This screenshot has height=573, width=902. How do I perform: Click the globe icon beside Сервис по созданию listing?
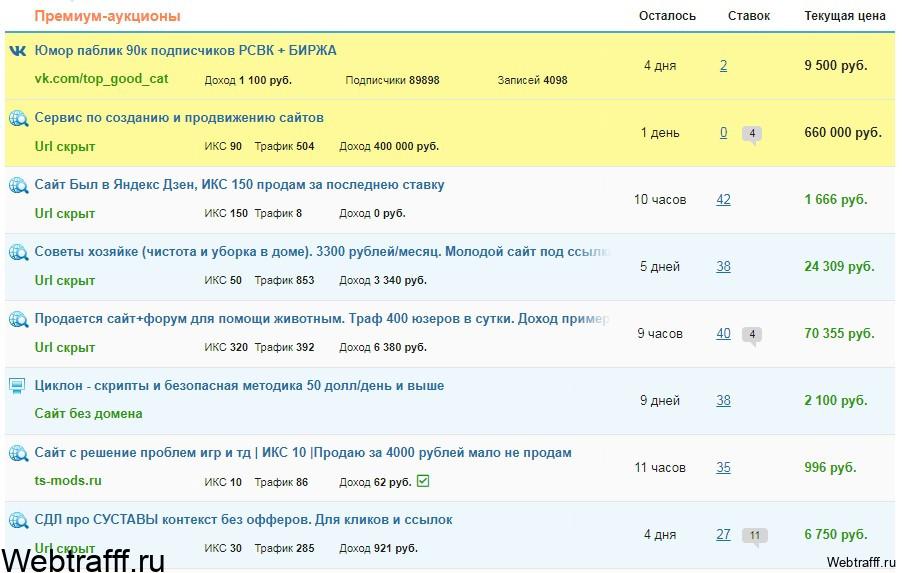(18, 119)
